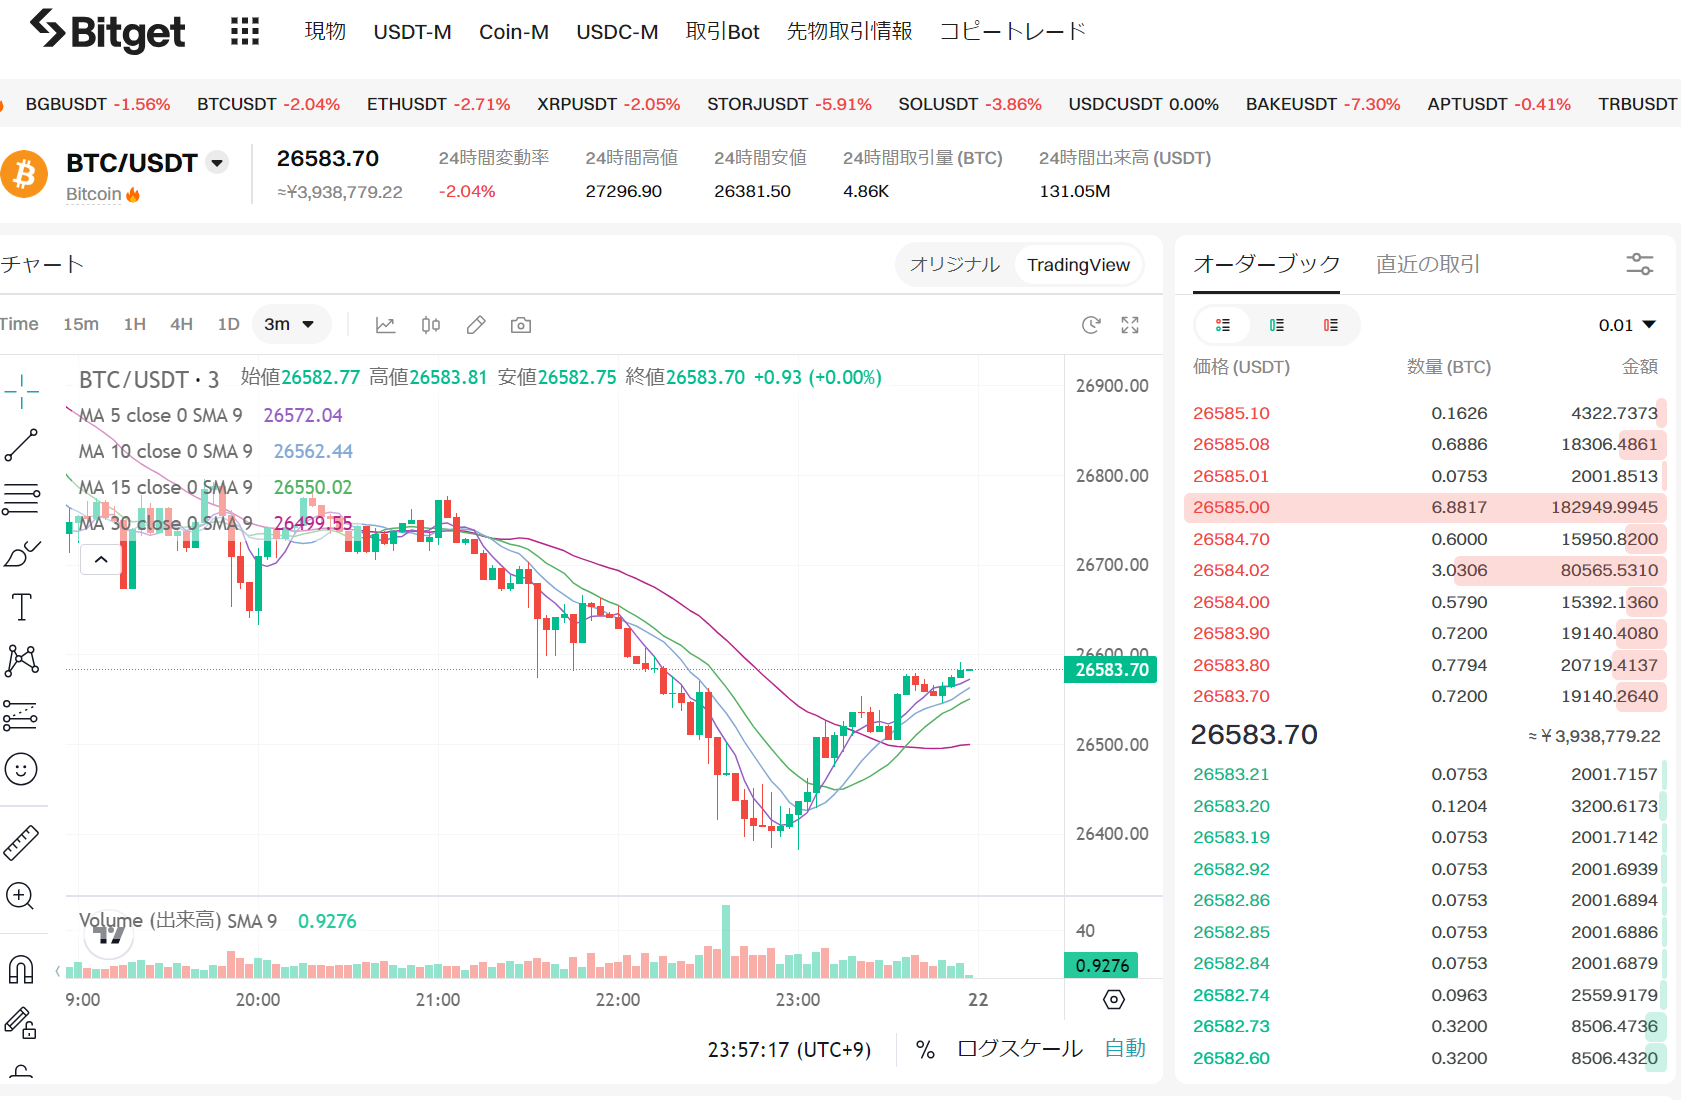Open chart axis settings gear icon
1681x1100 pixels.
1114,999
